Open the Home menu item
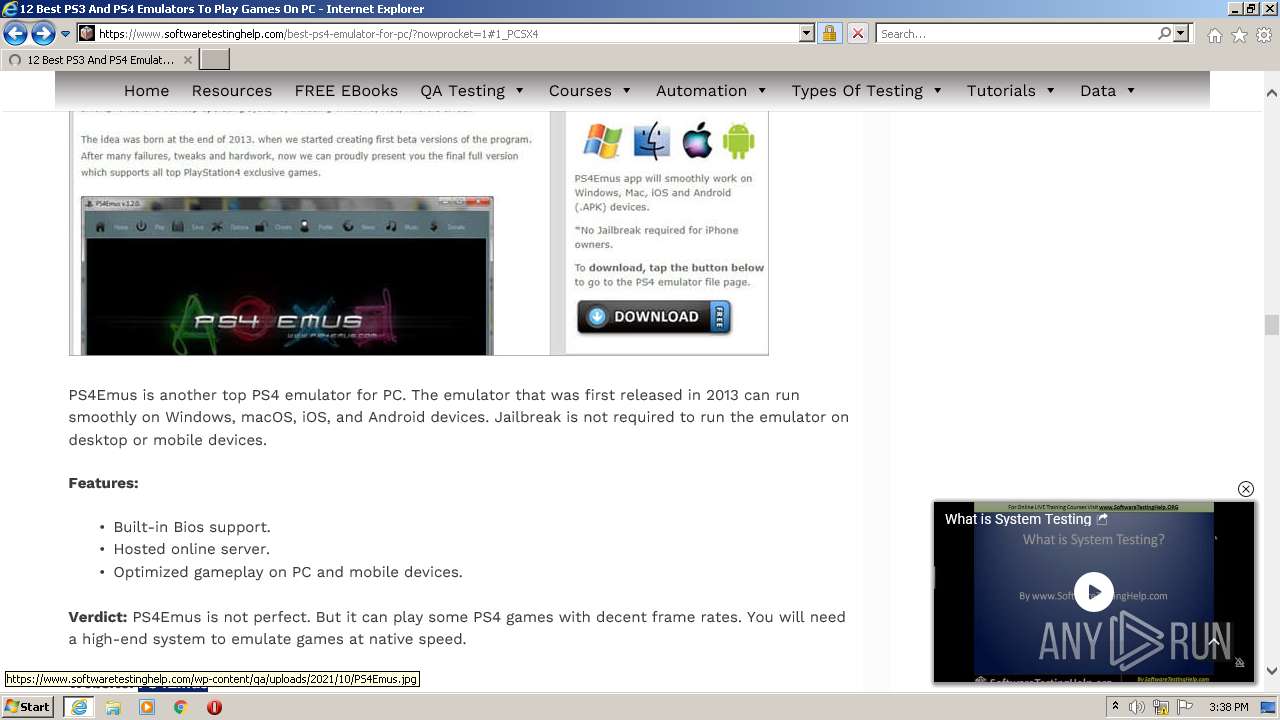 146,90
